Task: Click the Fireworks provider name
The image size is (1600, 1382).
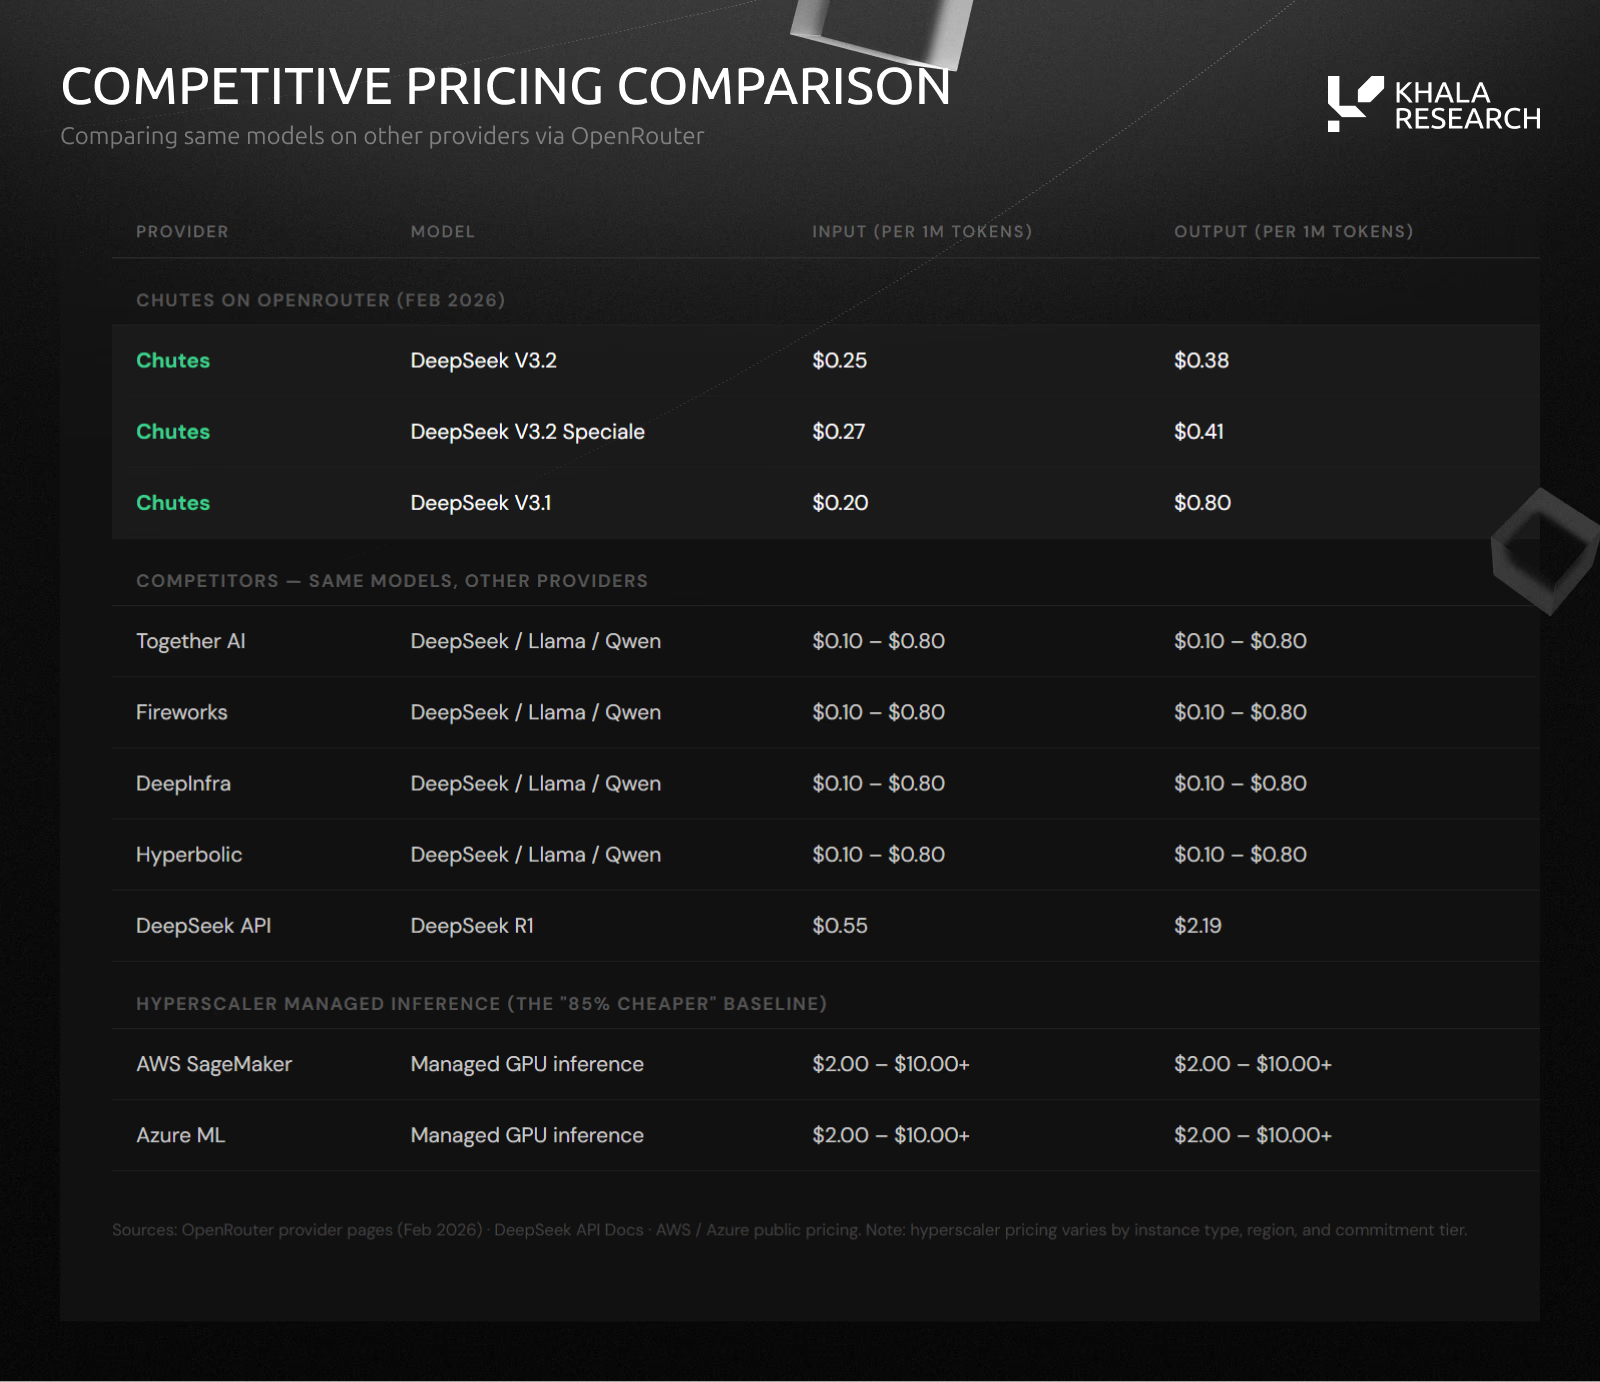Action: pos(181,713)
